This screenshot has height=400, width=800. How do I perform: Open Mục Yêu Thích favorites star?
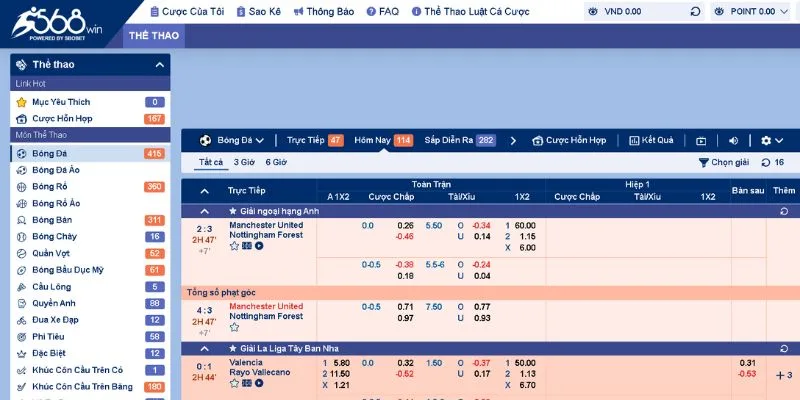coord(21,102)
